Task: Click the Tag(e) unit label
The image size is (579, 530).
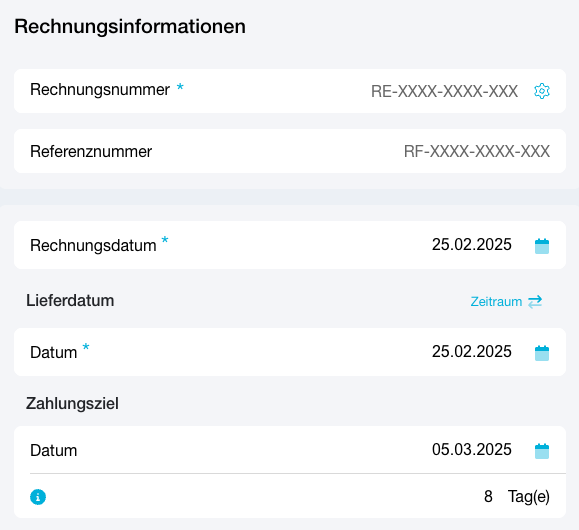Action: [529, 497]
